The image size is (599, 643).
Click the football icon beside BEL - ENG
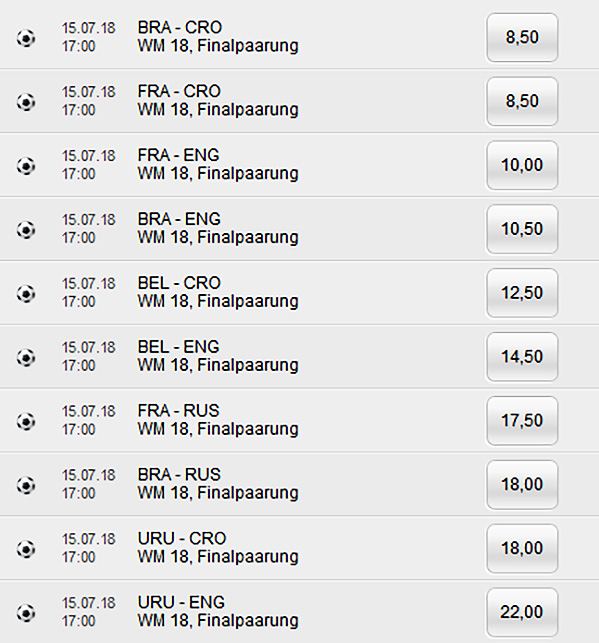click(26, 358)
